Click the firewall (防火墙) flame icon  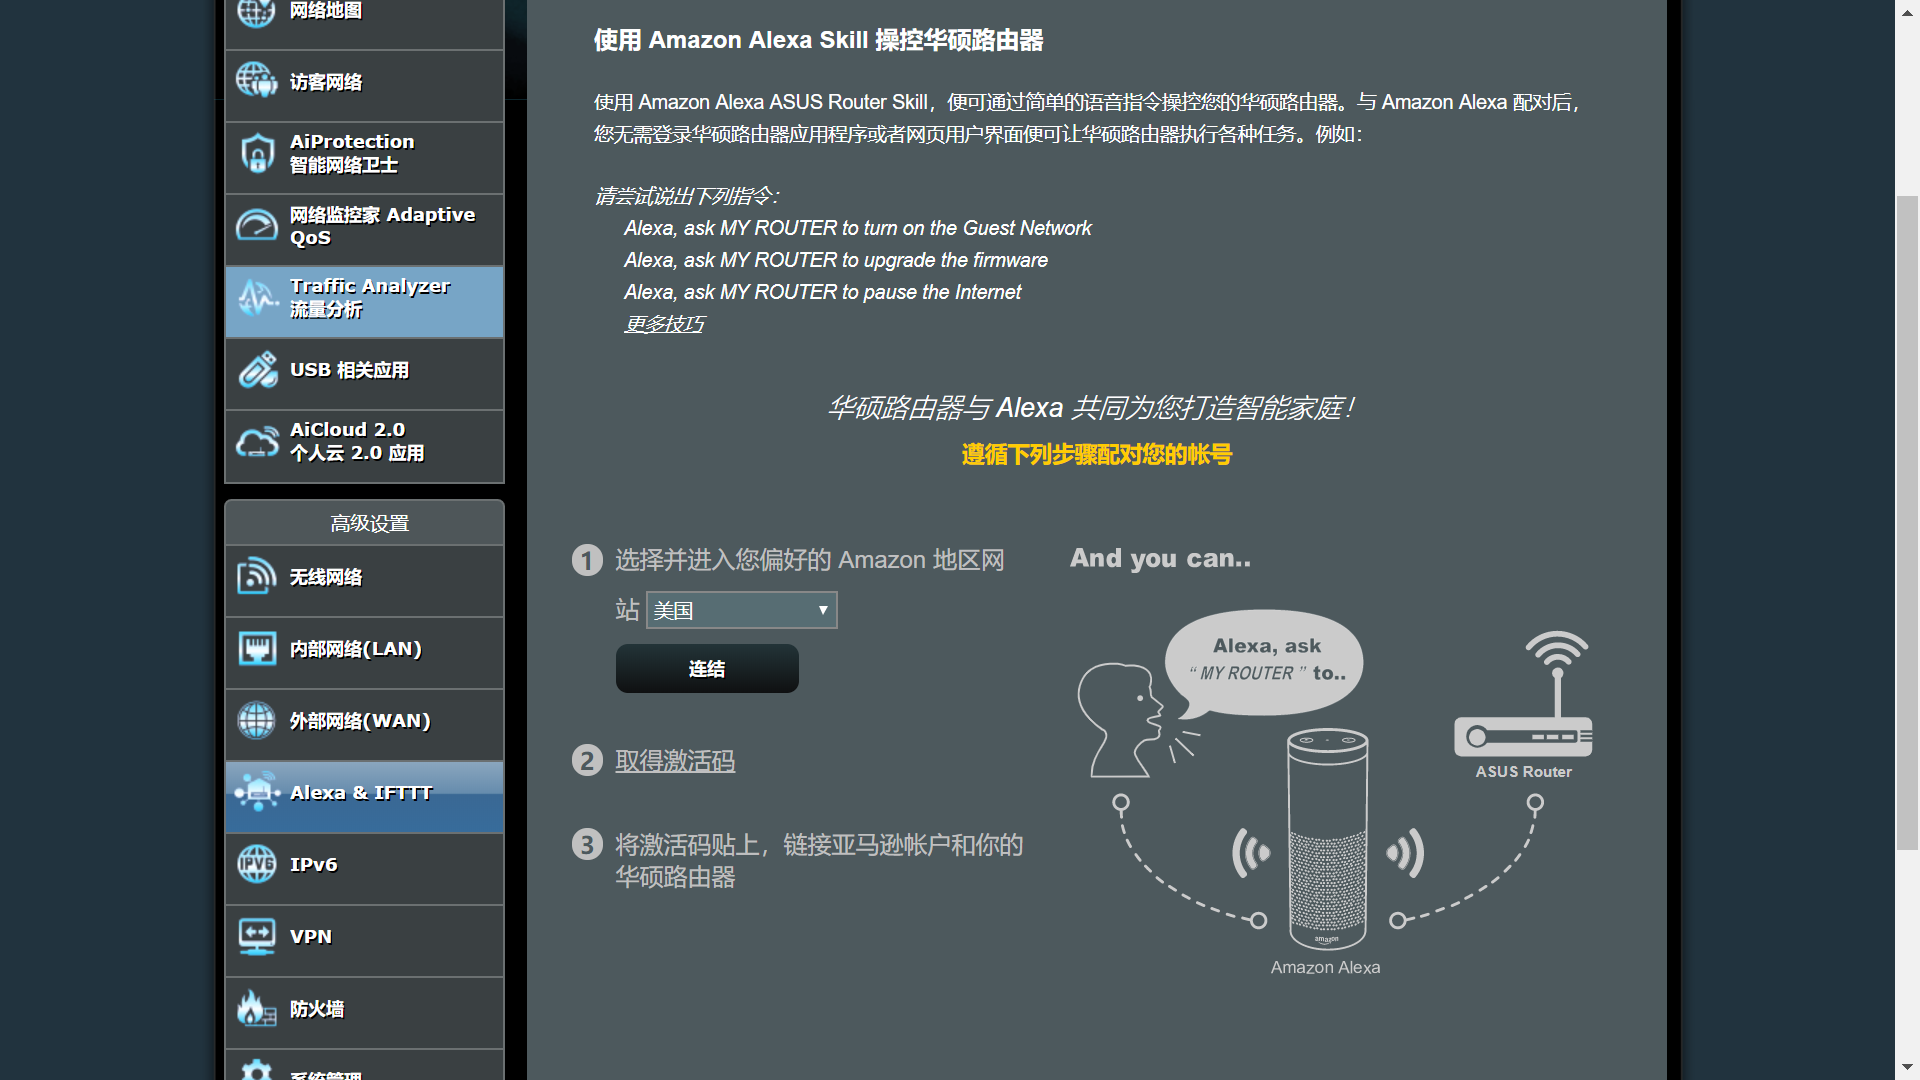[257, 1008]
